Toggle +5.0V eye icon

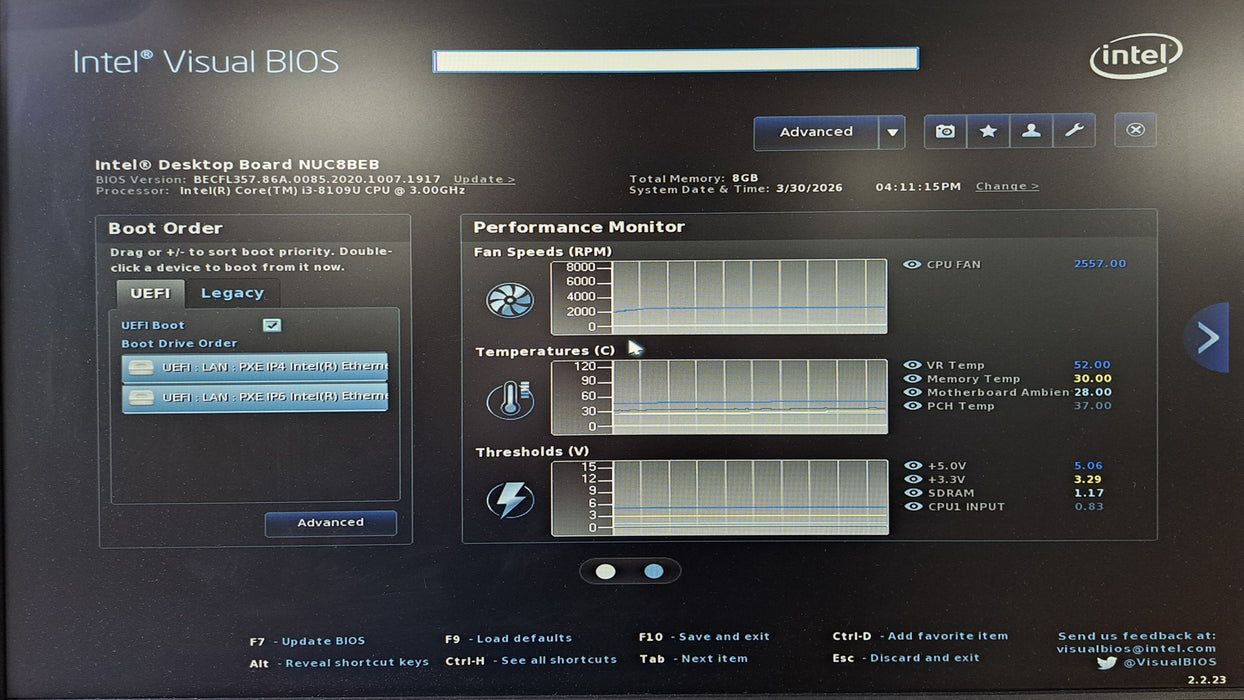tap(912, 466)
